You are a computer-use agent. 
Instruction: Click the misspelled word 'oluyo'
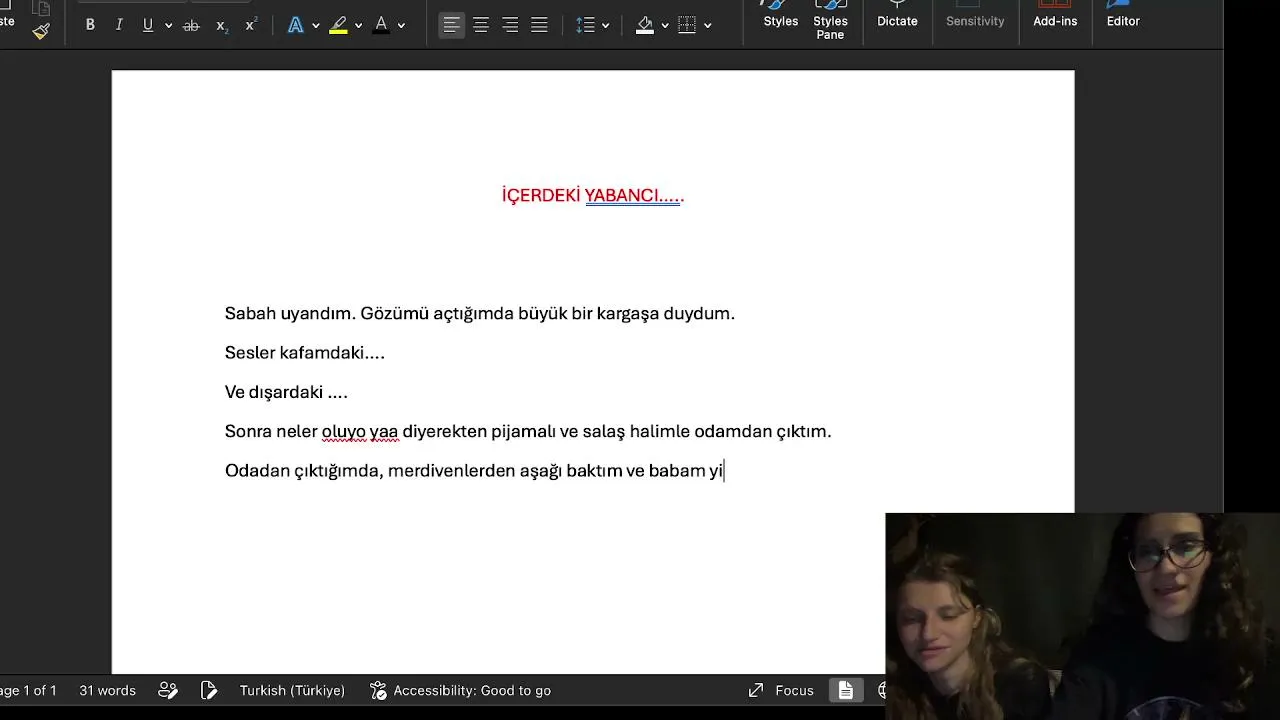(x=343, y=431)
